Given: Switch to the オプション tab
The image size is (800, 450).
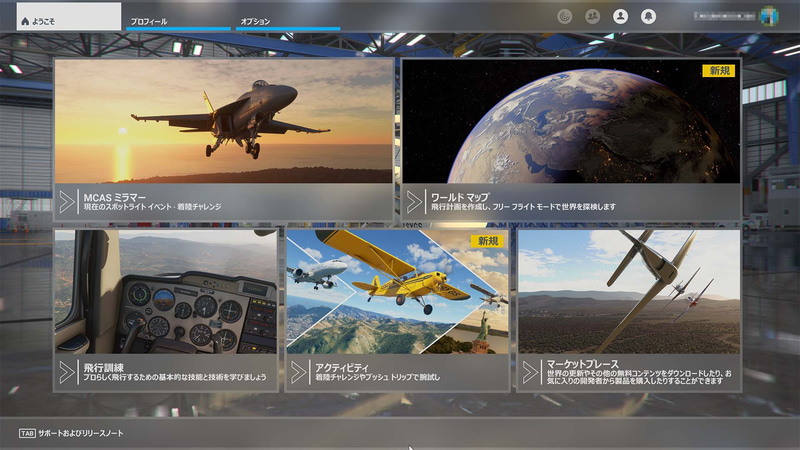Looking at the screenshot, I should [288, 21].
